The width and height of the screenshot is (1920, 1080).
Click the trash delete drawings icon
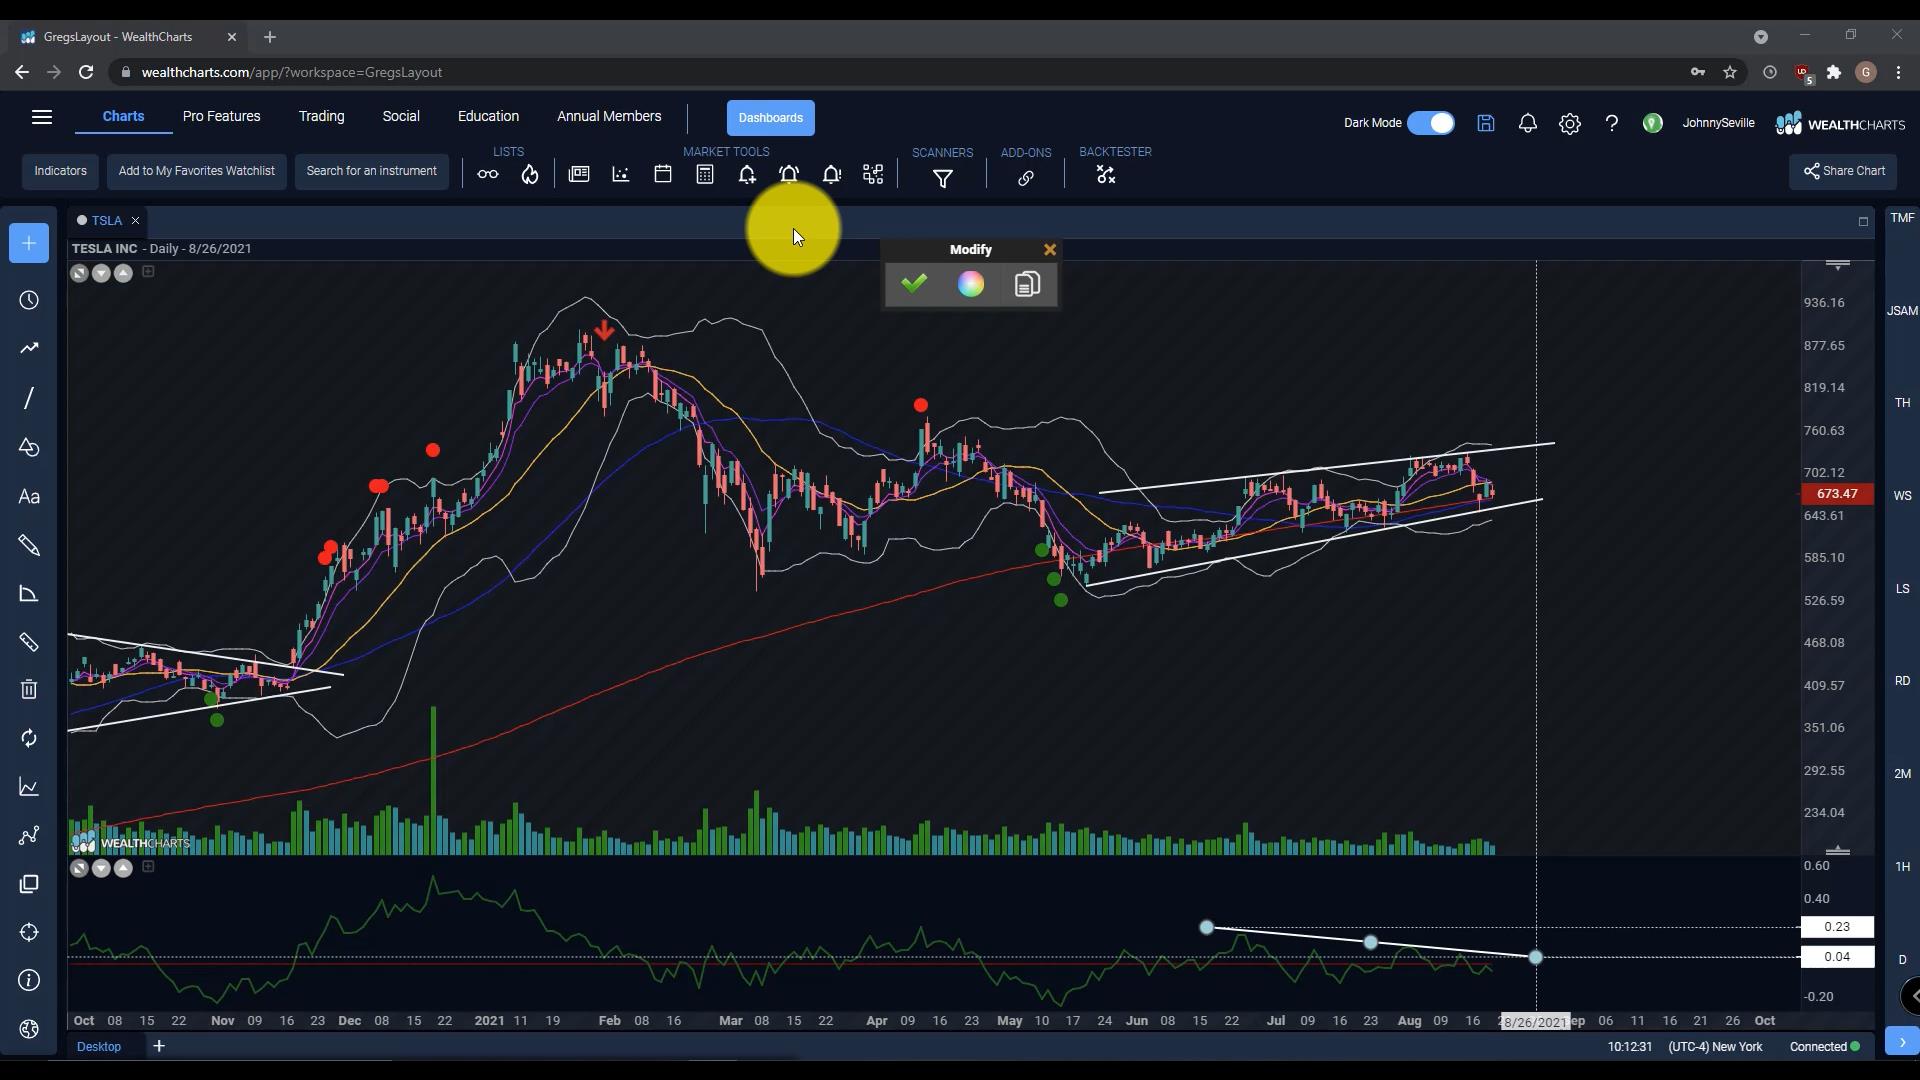click(29, 689)
